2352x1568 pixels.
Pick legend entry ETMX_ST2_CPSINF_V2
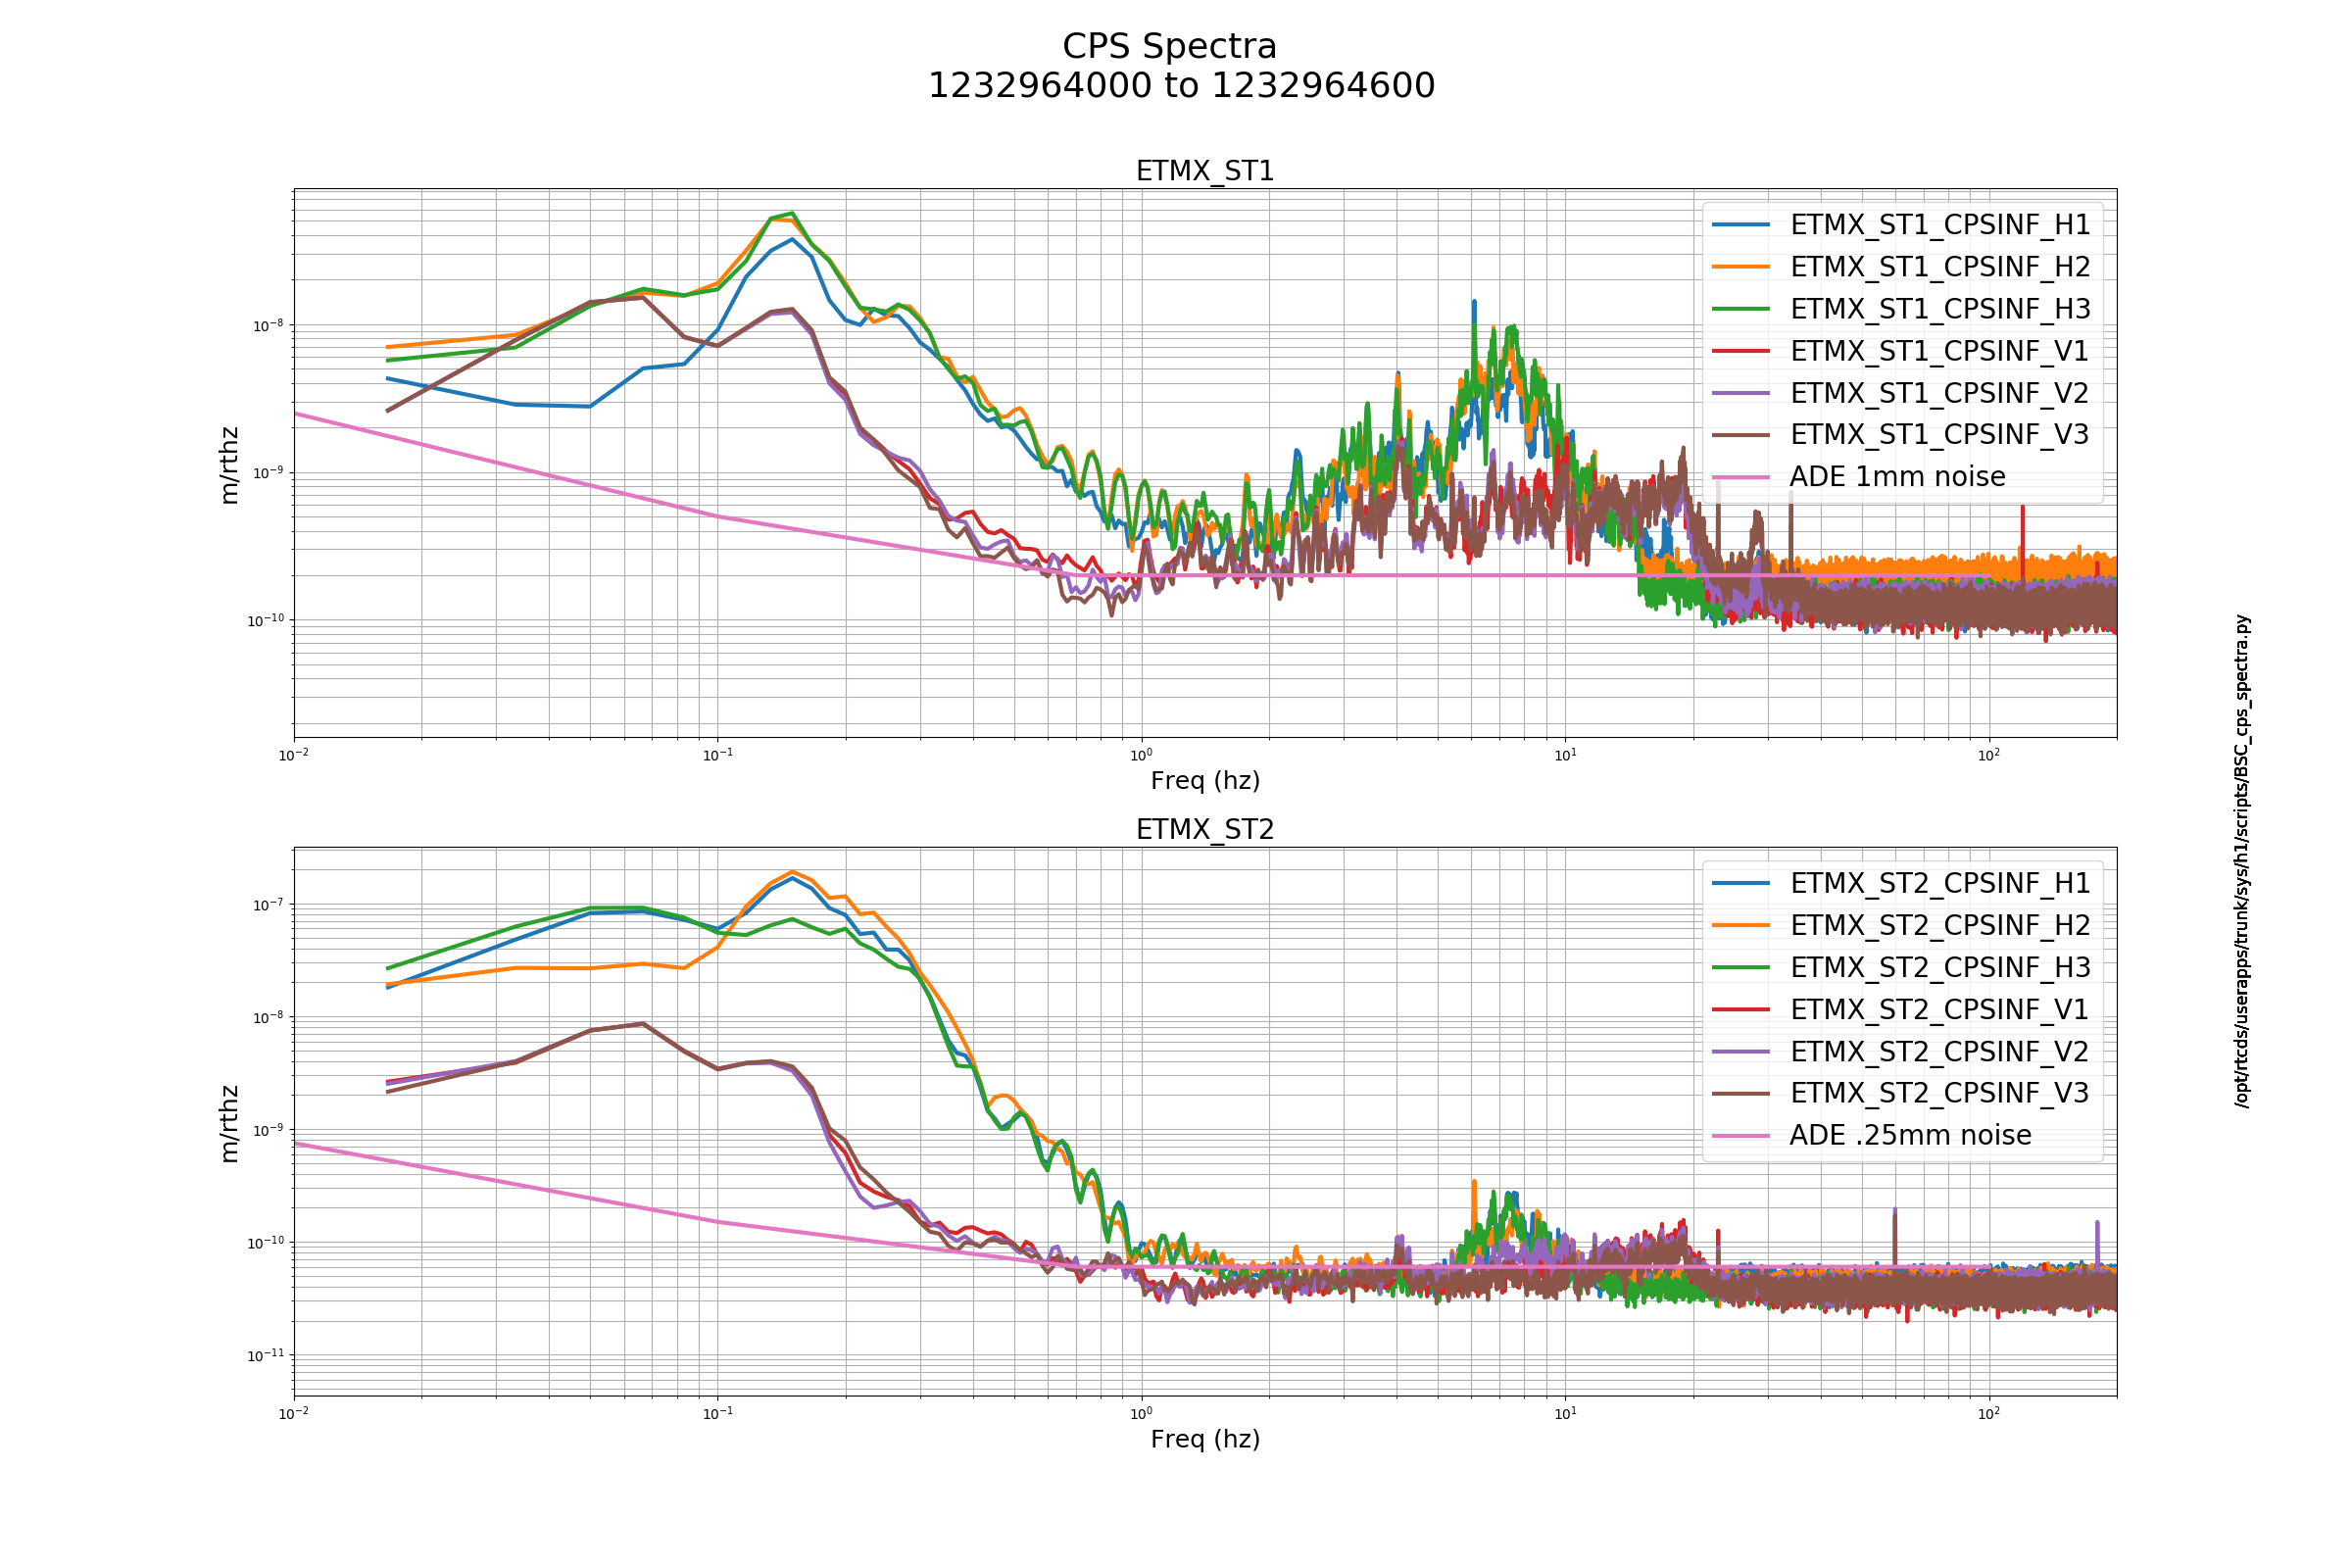point(1939,1052)
